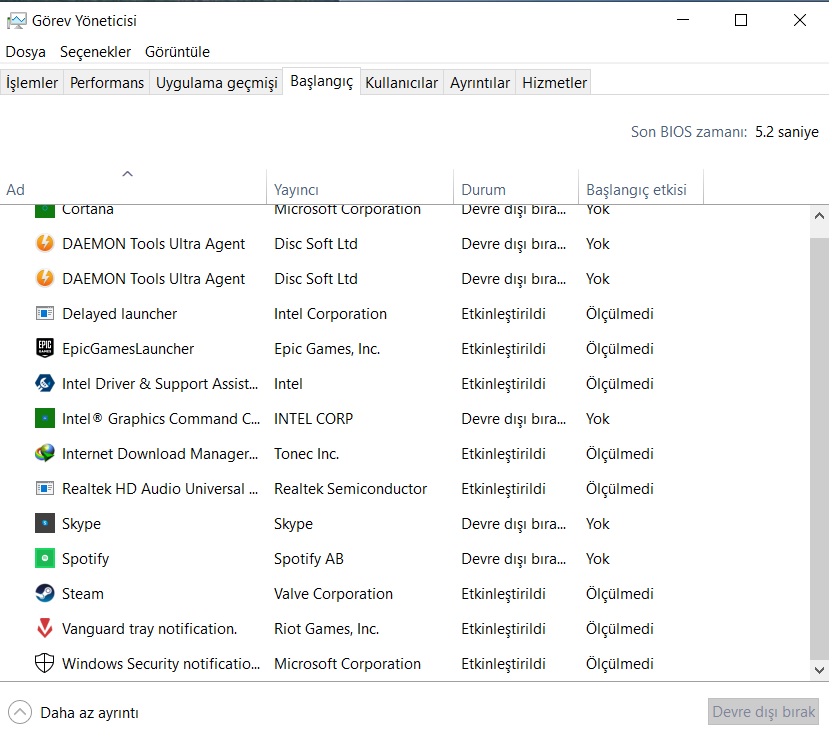Select the Intel Driver & Support Assist... name

coord(160,384)
